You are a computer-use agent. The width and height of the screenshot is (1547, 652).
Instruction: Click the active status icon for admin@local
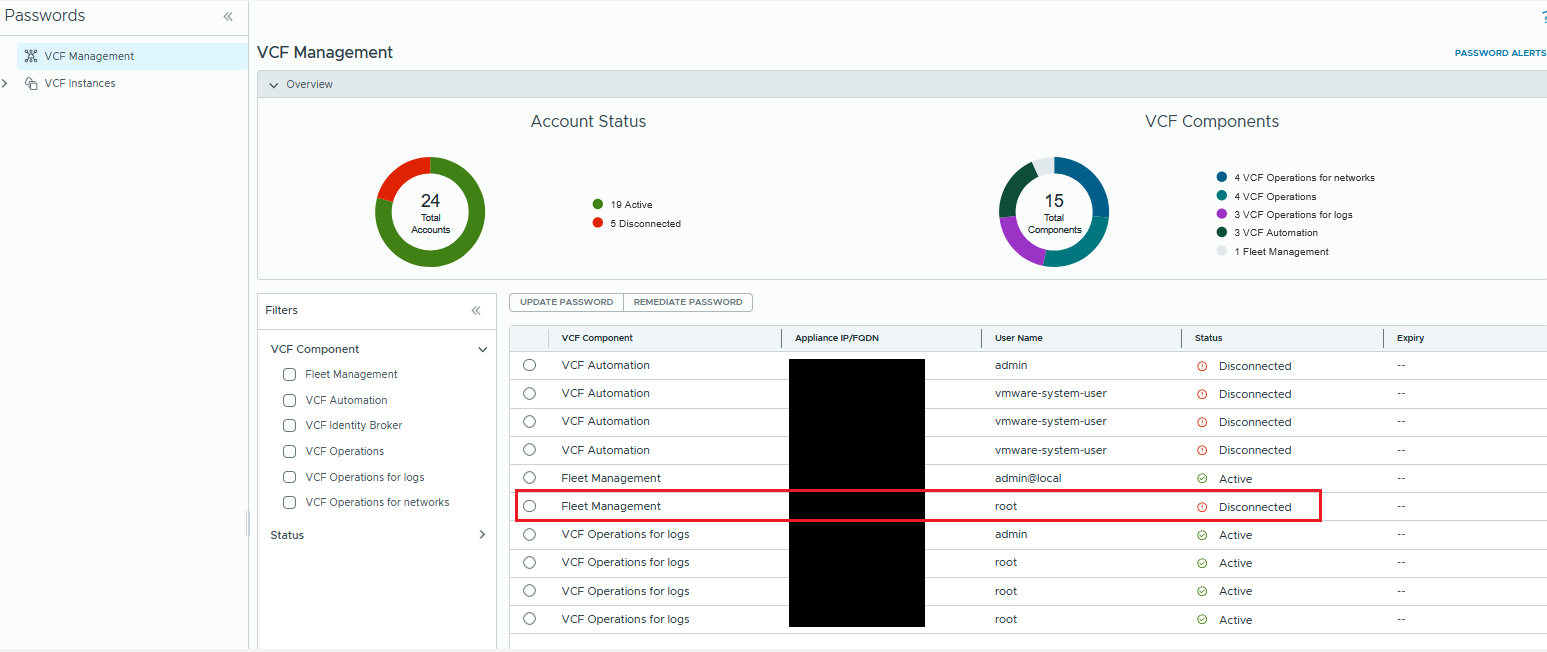[x=1202, y=479]
